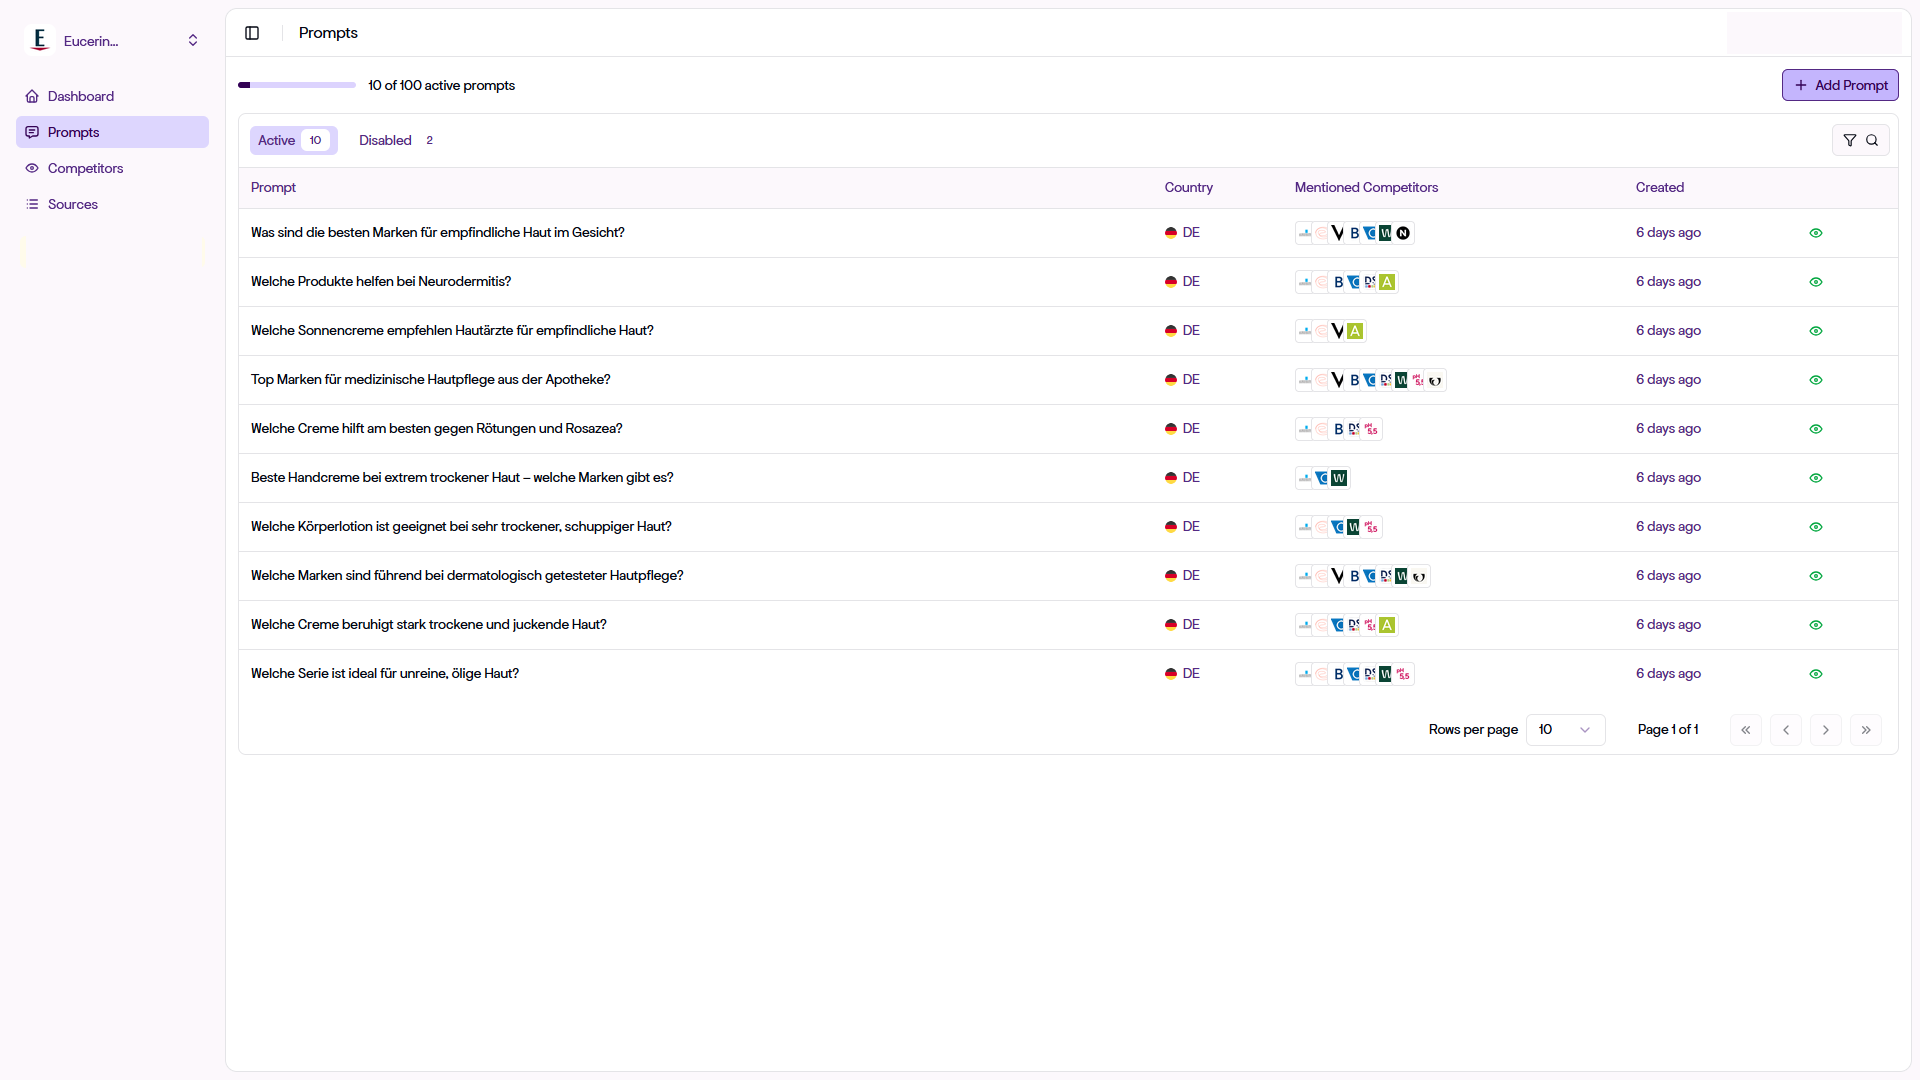
Task: Open Dashboard in the sidebar
Action: (112, 96)
